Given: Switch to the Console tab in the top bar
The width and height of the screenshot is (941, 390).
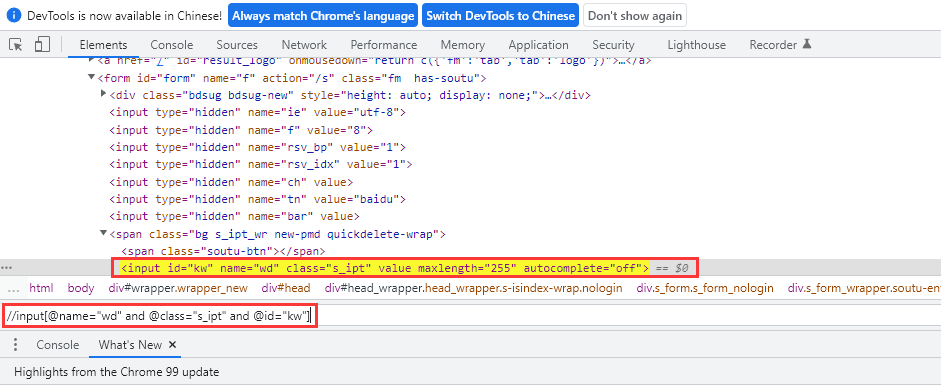Looking at the screenshot, I should coord(172,45).
